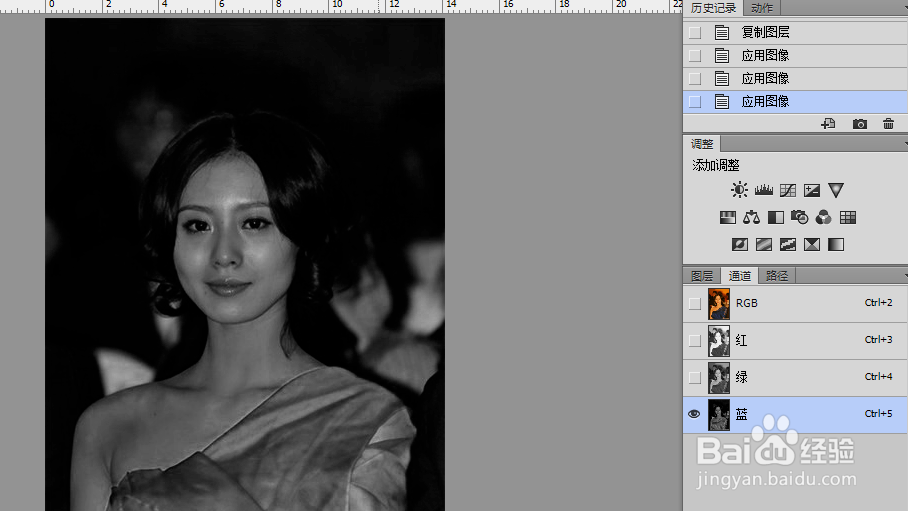
Task: Add a Gradient Map adjustment
Action: click(x=836, y=244)
